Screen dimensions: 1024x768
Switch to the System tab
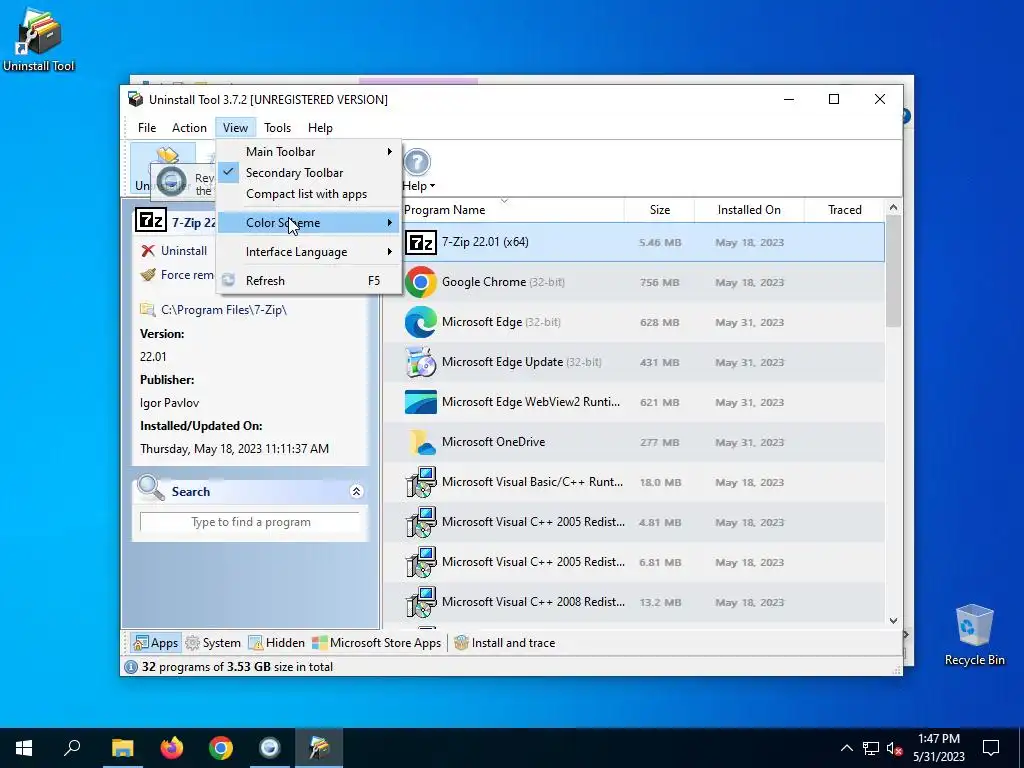(213, 643)
